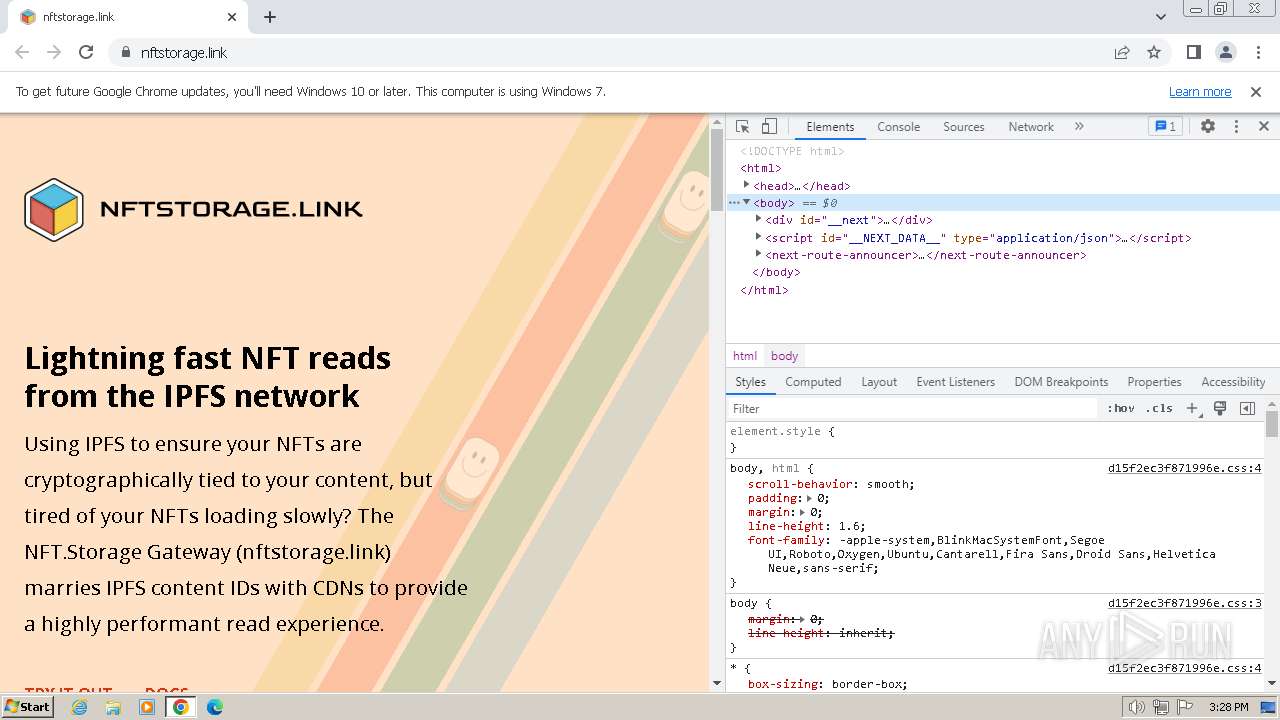Switch to the Sources tab
Screen dimensions: 1280x720
tap(964, 127)
